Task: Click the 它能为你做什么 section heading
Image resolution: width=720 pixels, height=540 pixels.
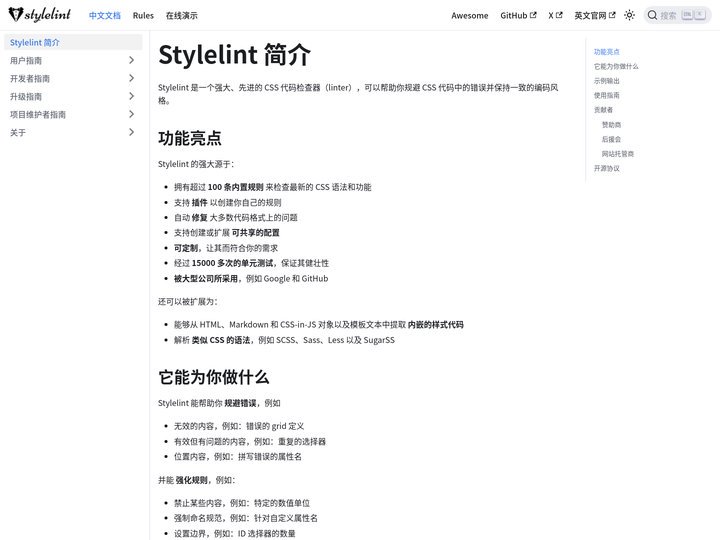Action: (214, 377)
